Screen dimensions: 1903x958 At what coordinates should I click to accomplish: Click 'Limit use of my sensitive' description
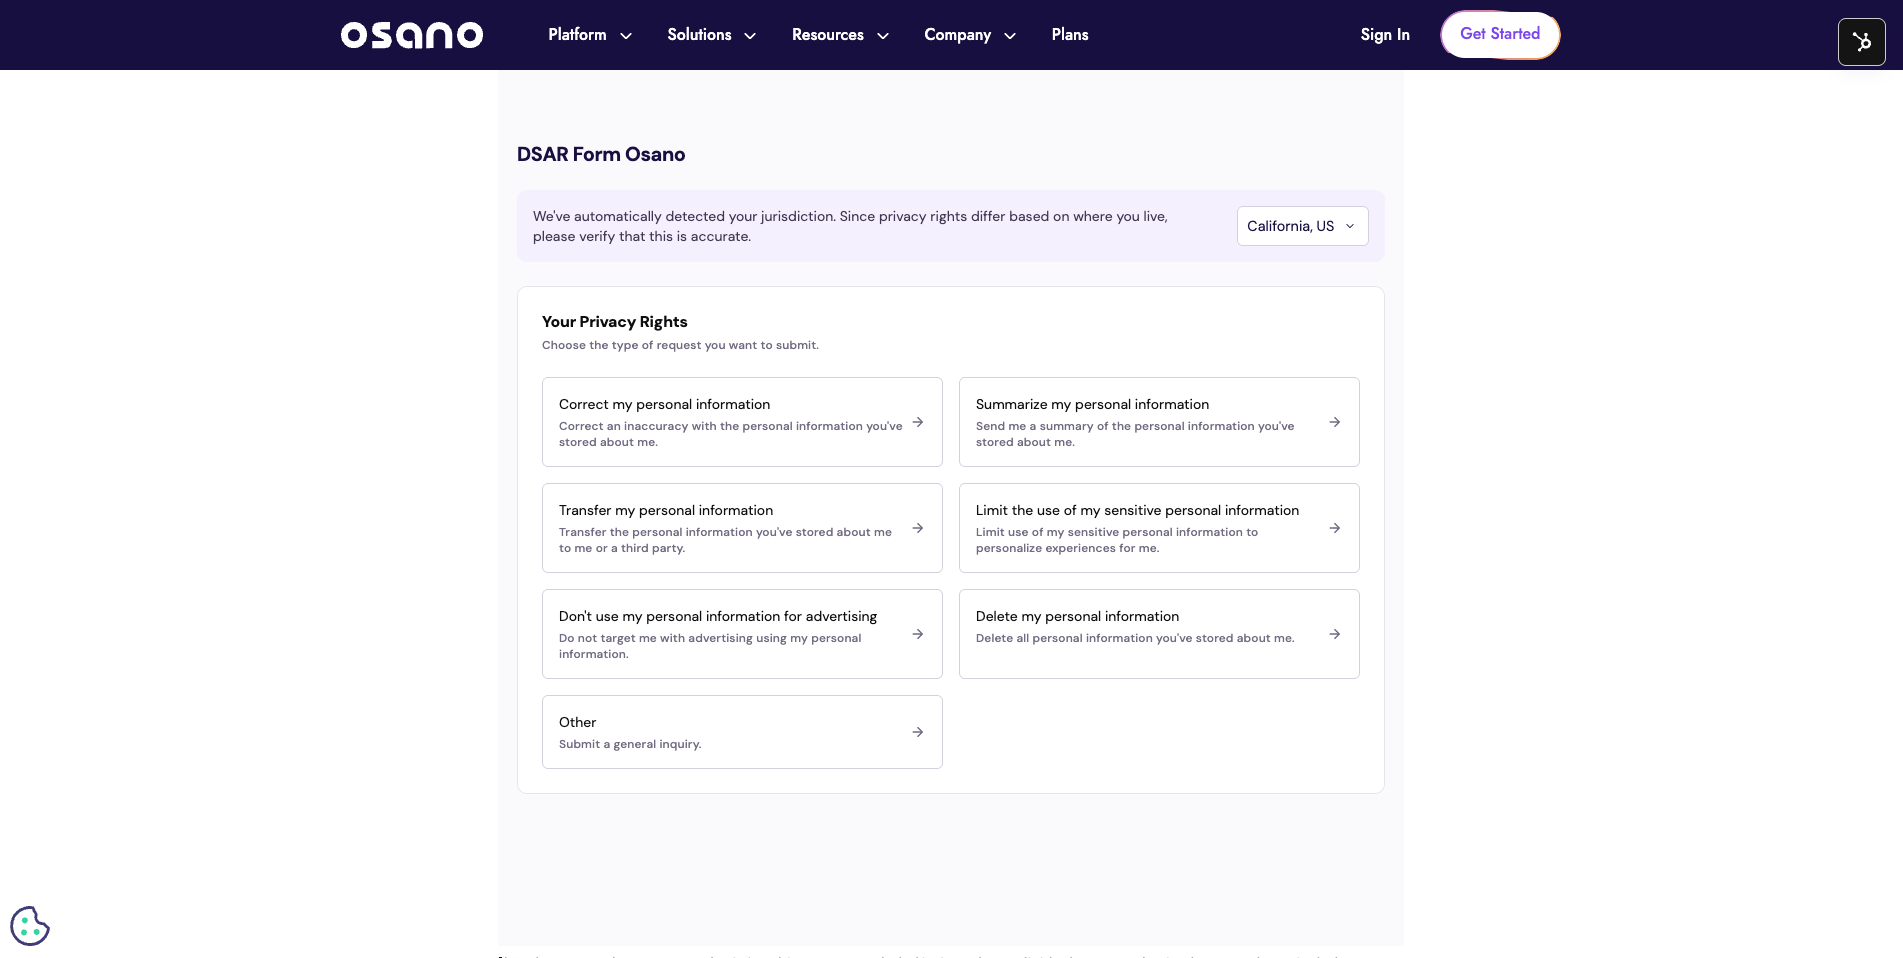tap(1117, 540)
